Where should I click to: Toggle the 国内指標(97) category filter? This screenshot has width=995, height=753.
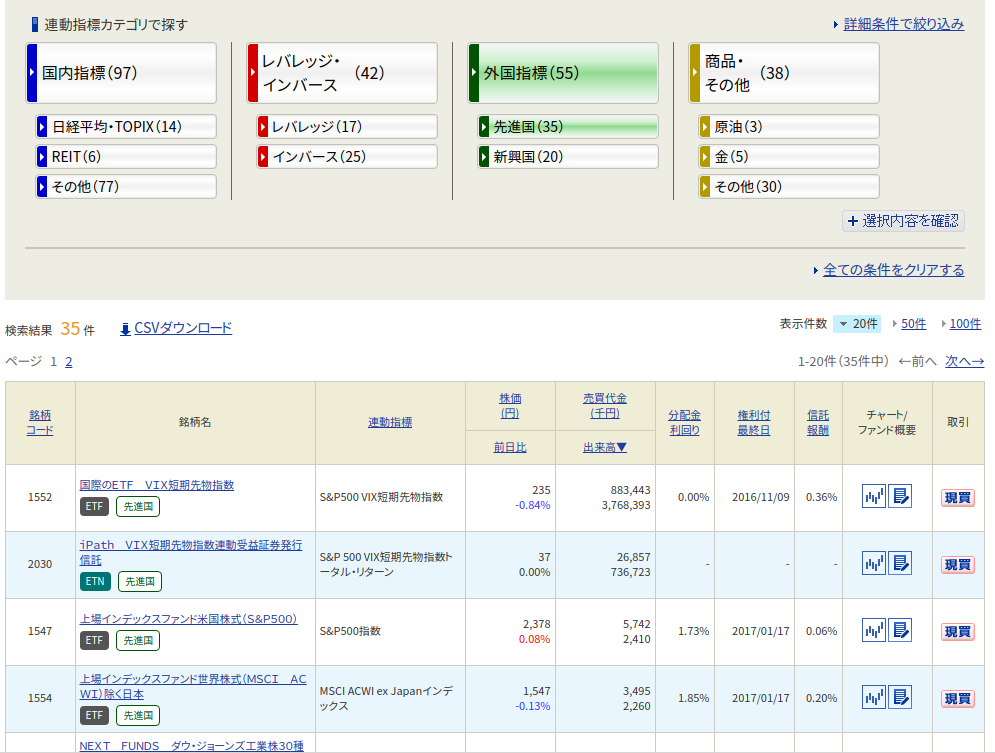(121, 73)
